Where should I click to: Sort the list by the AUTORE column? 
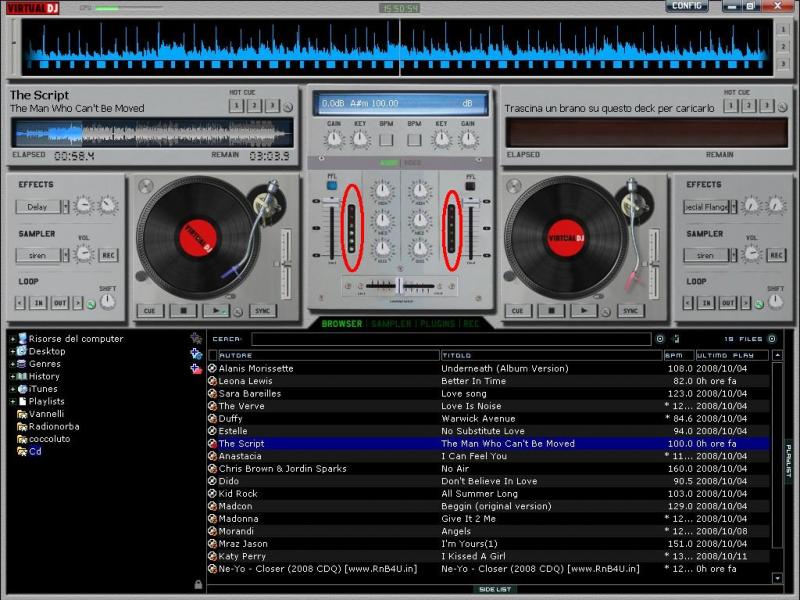pyautogui.click(x=329, y=355)
